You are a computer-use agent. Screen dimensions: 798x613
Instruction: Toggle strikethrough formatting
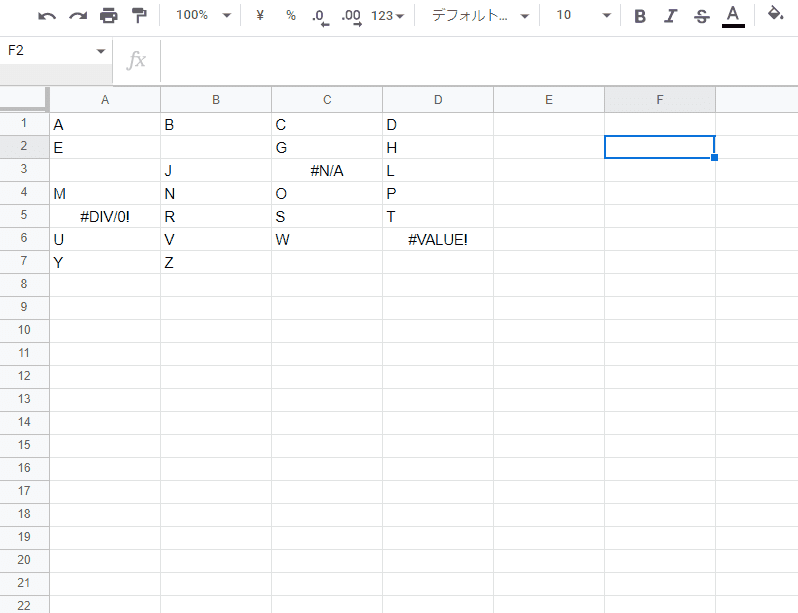[702, 16]
